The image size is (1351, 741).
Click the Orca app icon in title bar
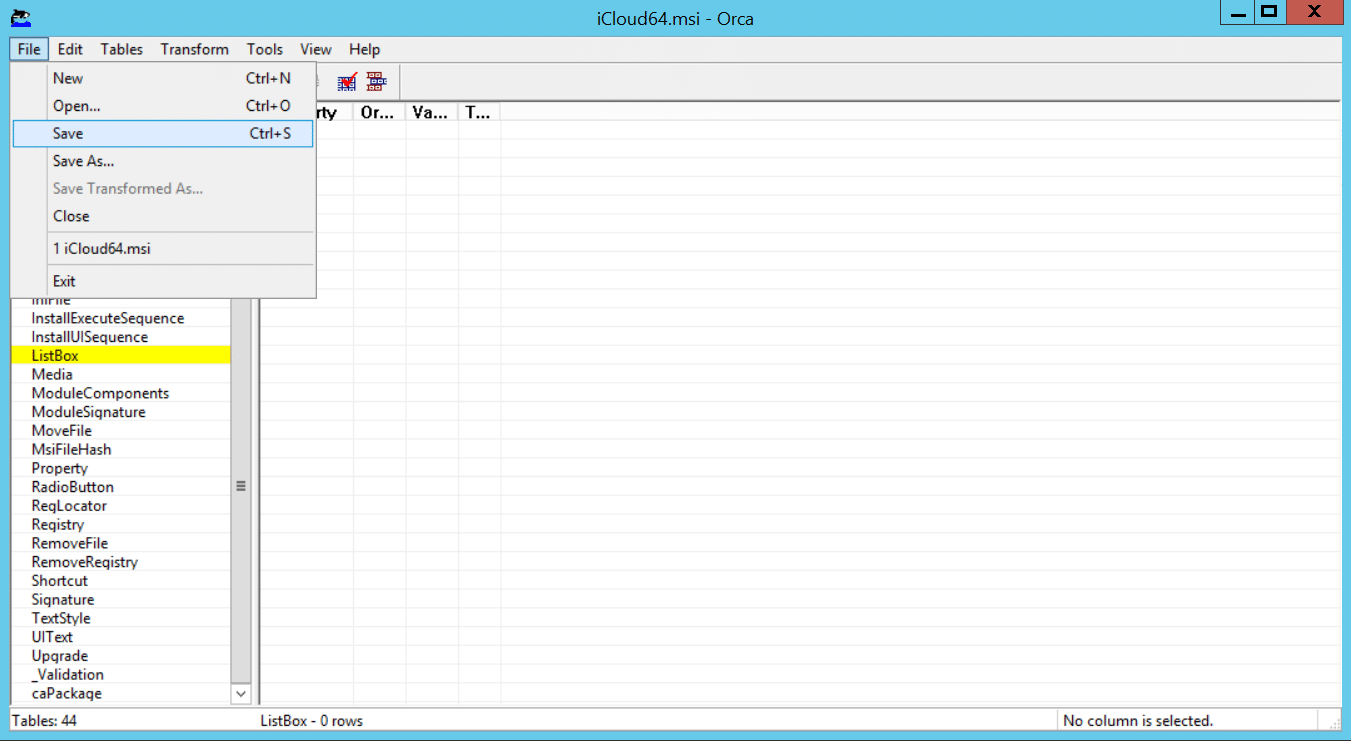20,16
